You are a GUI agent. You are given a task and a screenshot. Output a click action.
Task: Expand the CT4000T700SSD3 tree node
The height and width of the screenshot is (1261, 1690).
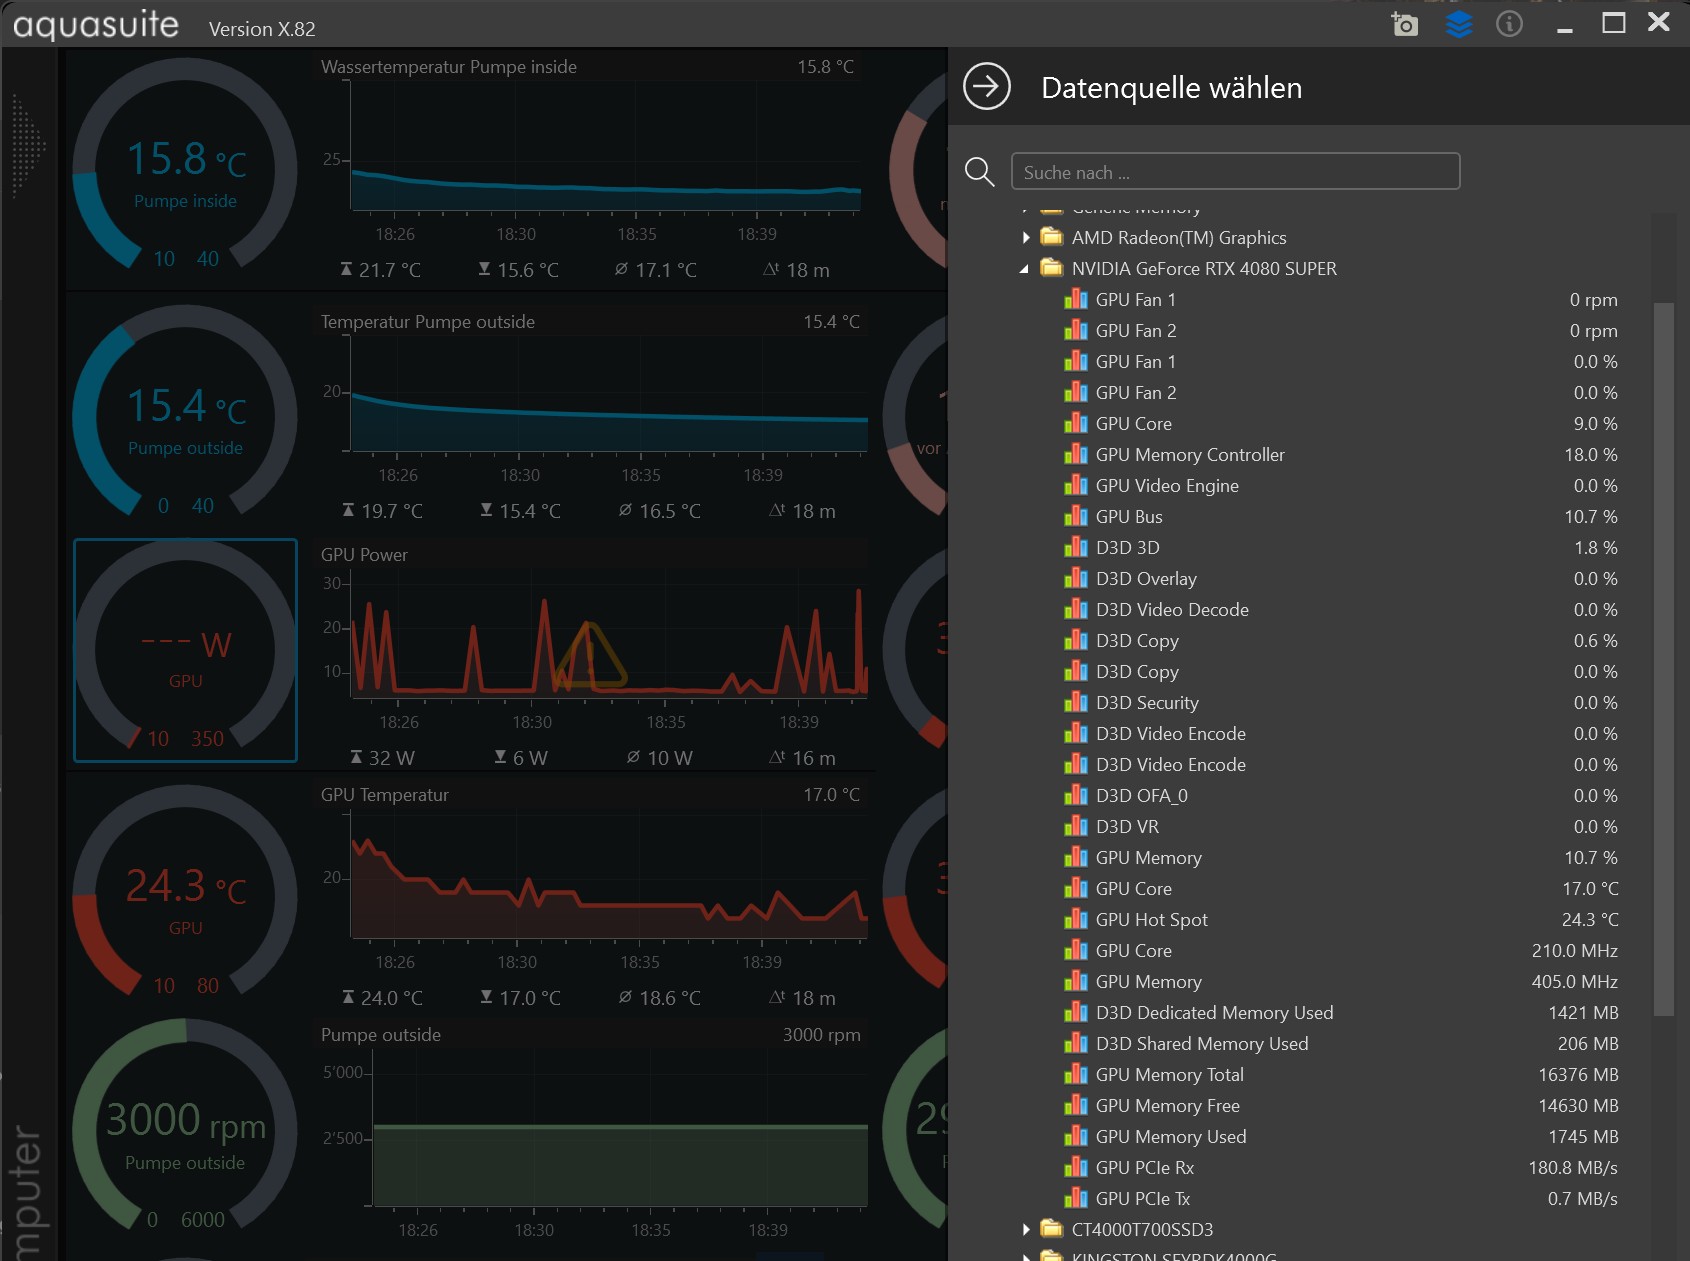(1026, 1230)
